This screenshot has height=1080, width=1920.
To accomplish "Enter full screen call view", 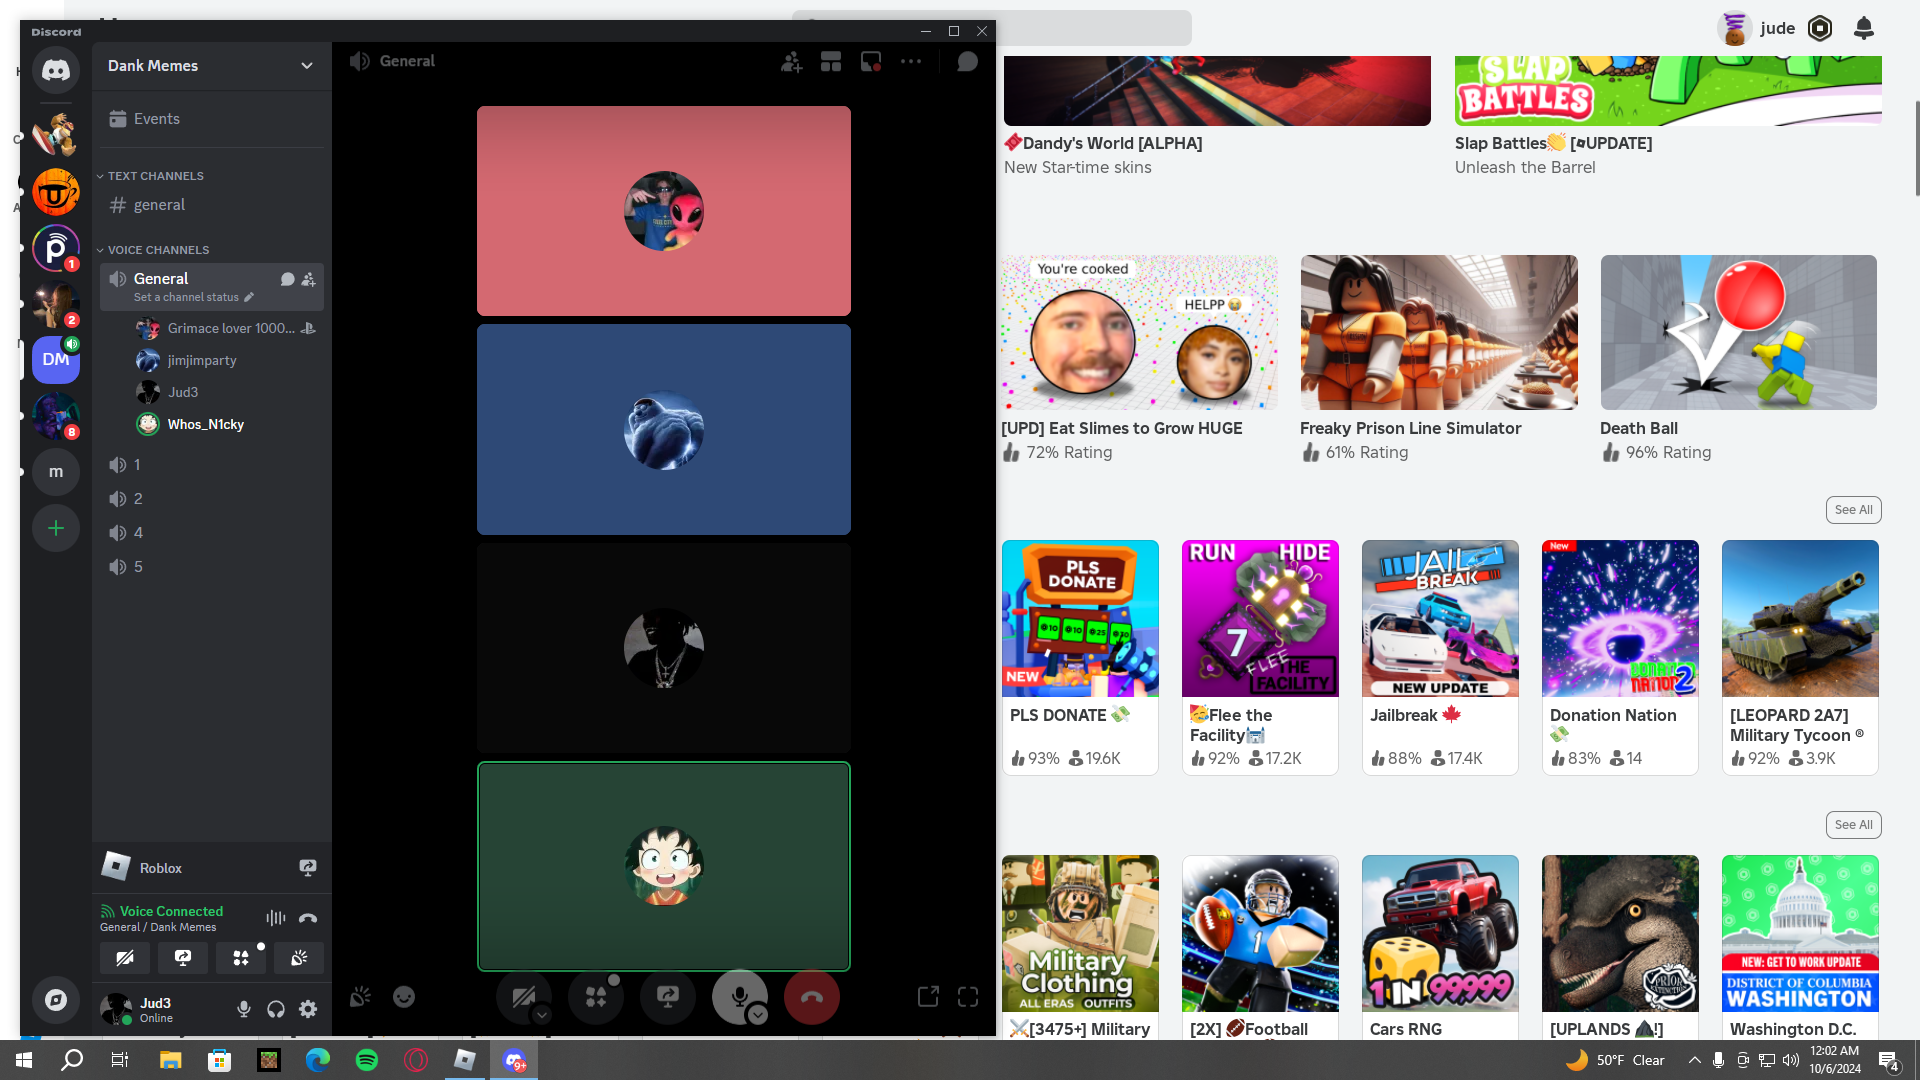I will tap(968, 997).
